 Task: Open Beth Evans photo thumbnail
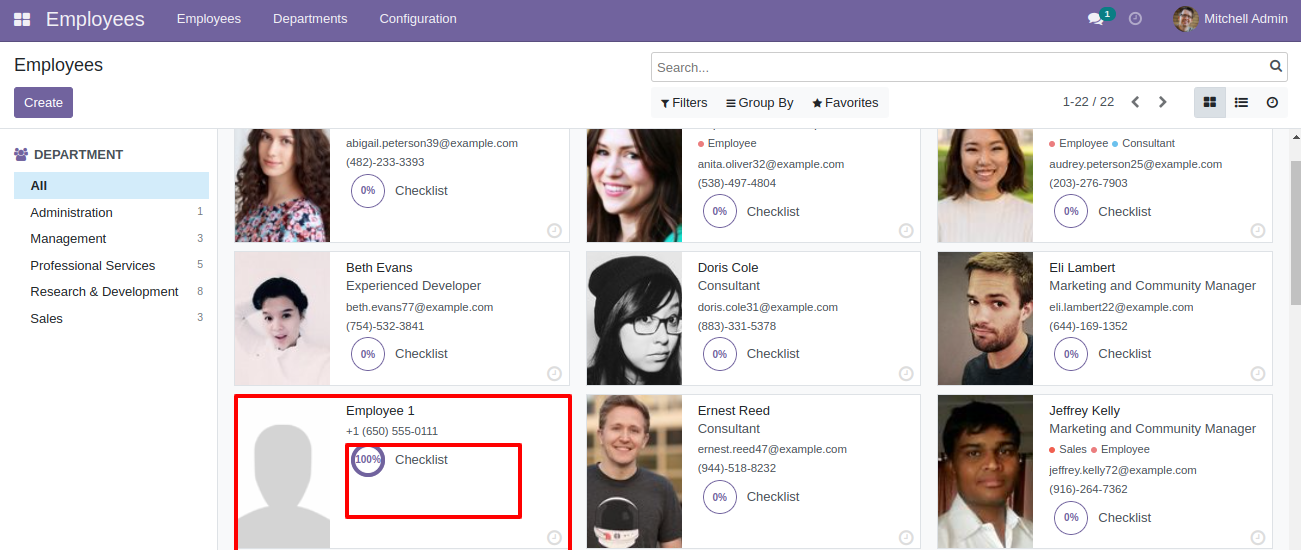point(282,319)
